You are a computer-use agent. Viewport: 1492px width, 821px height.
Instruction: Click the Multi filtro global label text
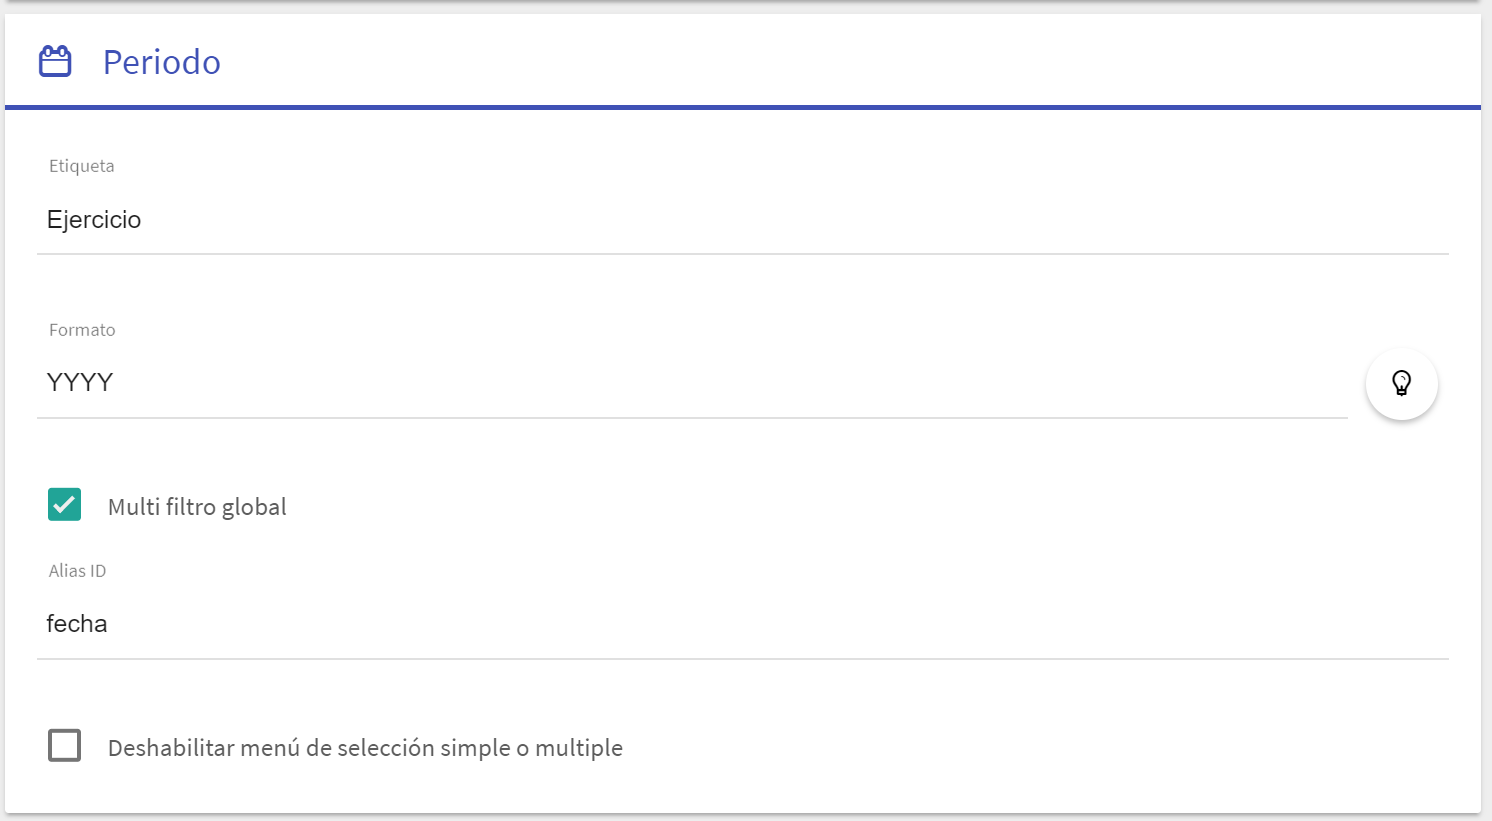pos(197,507)
